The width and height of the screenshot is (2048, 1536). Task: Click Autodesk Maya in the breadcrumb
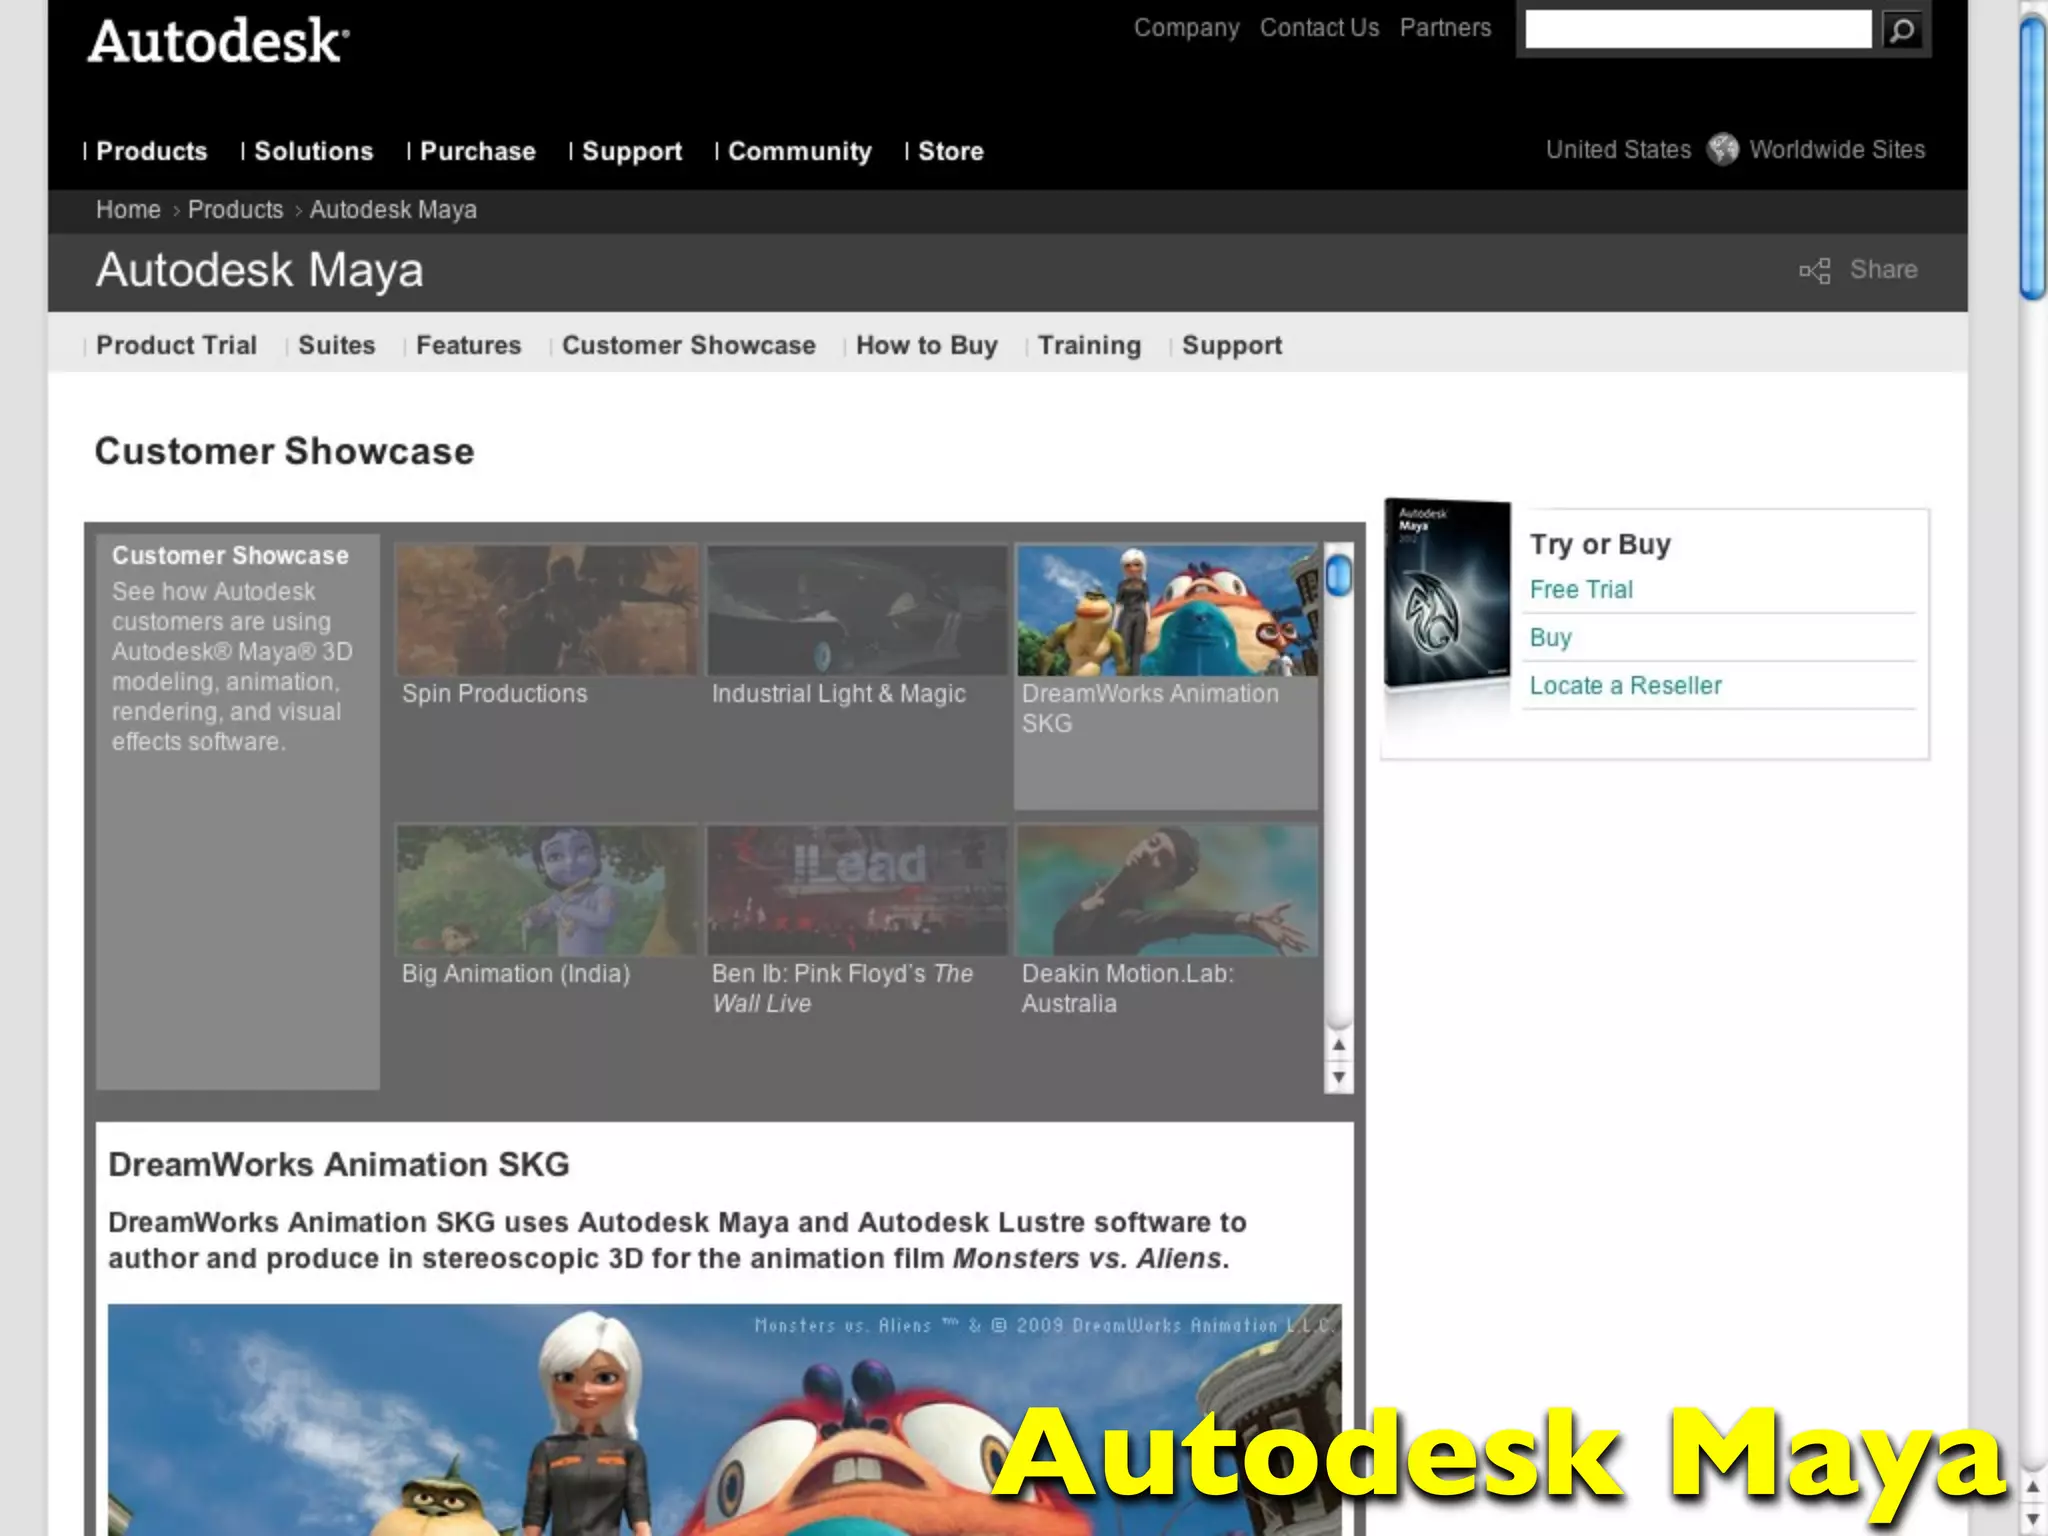click(x=393, y=210)
